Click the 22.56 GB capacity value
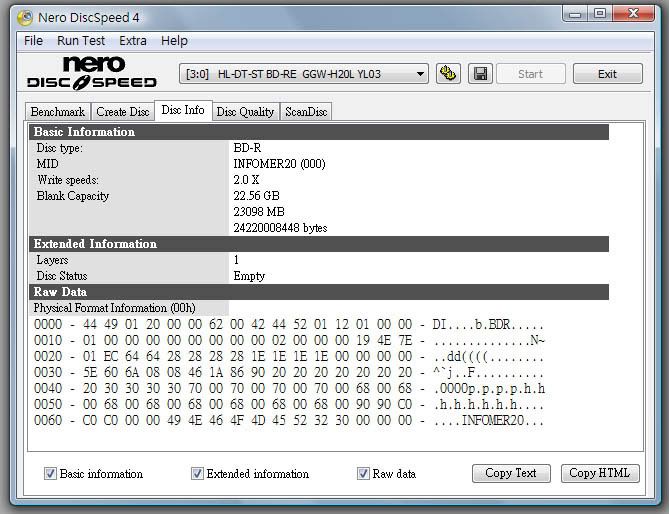The width and height of the screenshot is (669, 514). pyautogui.click(x=256, y=196)
